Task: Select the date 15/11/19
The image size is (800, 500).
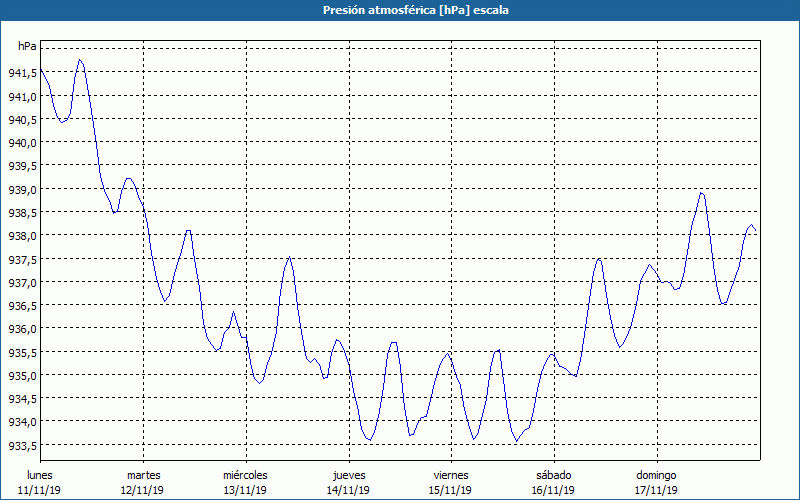Action: click(451, 490)
